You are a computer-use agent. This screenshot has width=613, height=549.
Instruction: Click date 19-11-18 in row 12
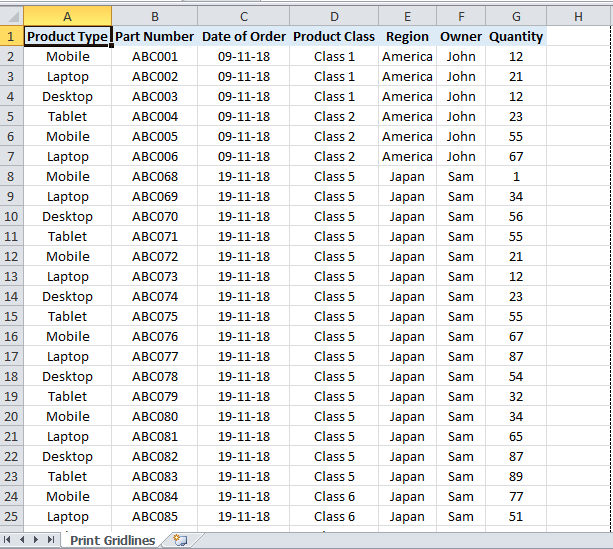coord(244,257)
